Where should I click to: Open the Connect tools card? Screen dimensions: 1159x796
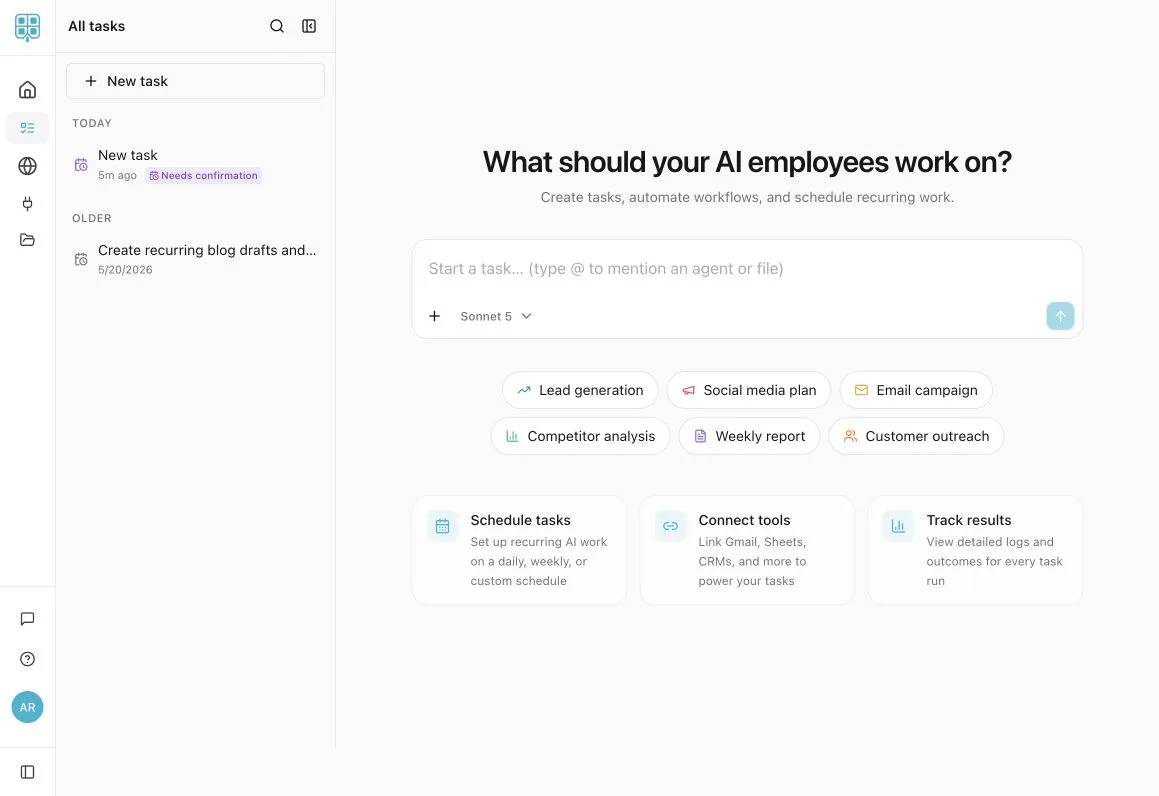747,550
